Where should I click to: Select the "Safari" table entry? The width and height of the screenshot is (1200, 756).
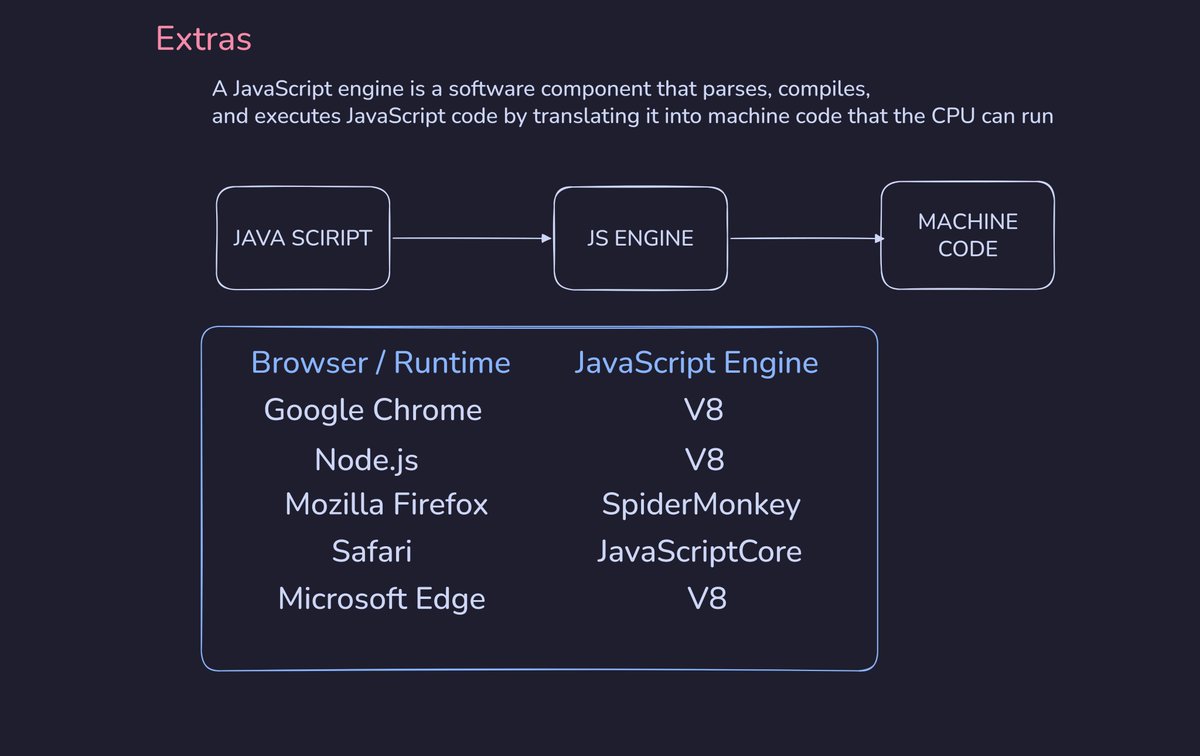pos(372,551)
